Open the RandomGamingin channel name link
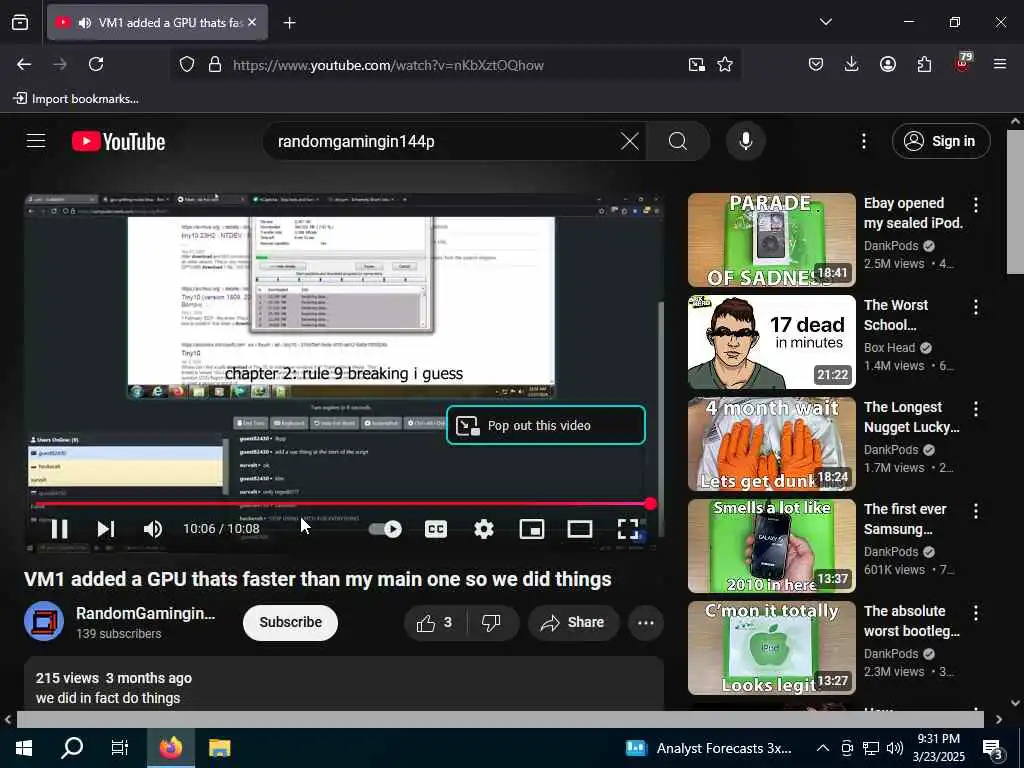This screenshot has width=1024, height=768. (x=146, y=613)
